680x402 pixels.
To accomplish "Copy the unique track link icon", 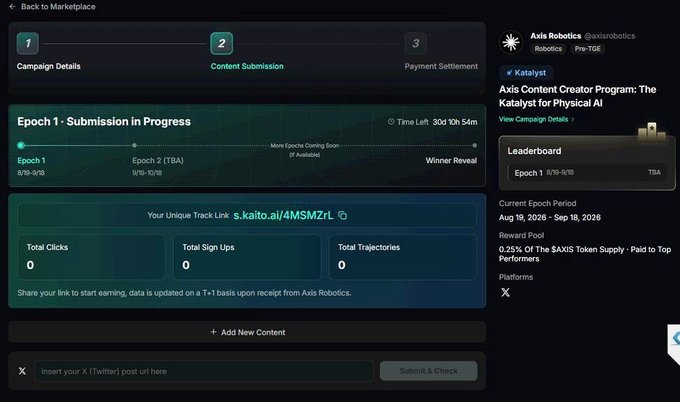I will point(343,215).
